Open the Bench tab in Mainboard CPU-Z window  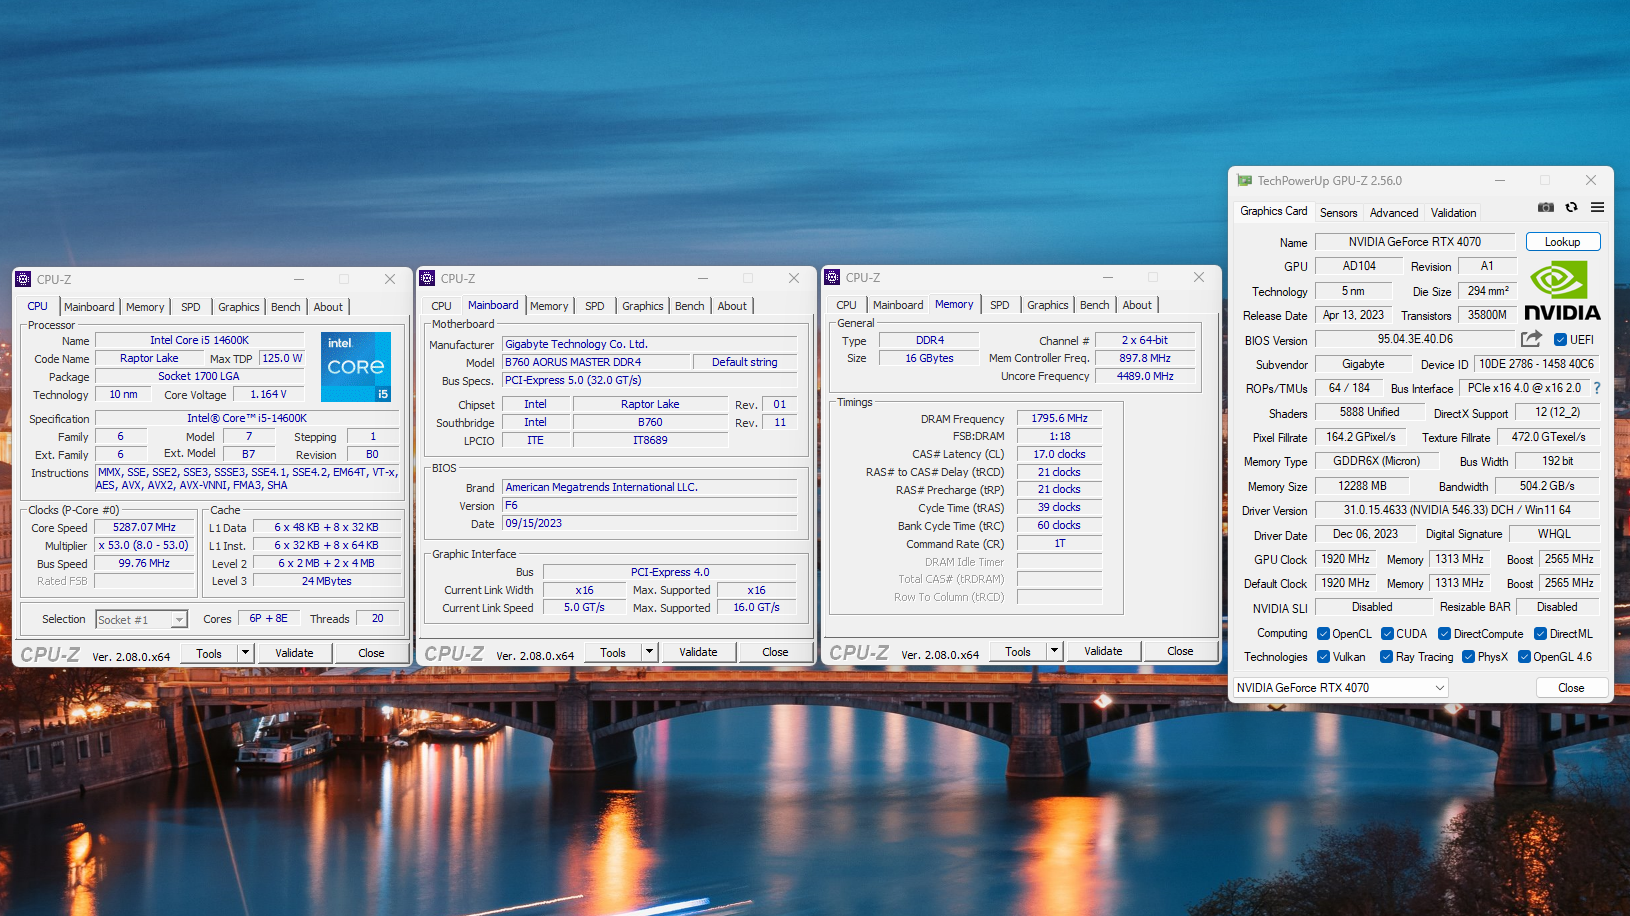click(689, 306)
